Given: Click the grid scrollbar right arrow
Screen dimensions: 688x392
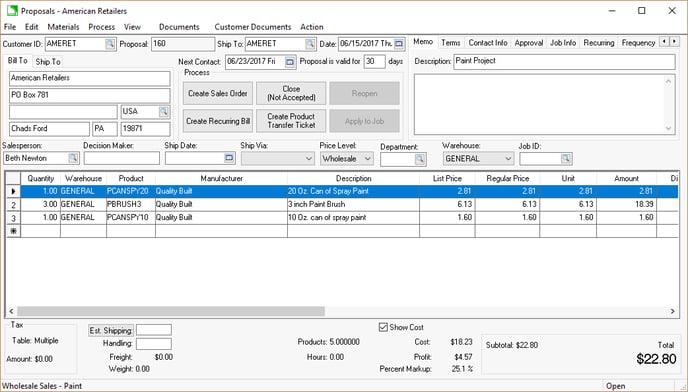Looking at the screenshot, I should click(673, 311).
